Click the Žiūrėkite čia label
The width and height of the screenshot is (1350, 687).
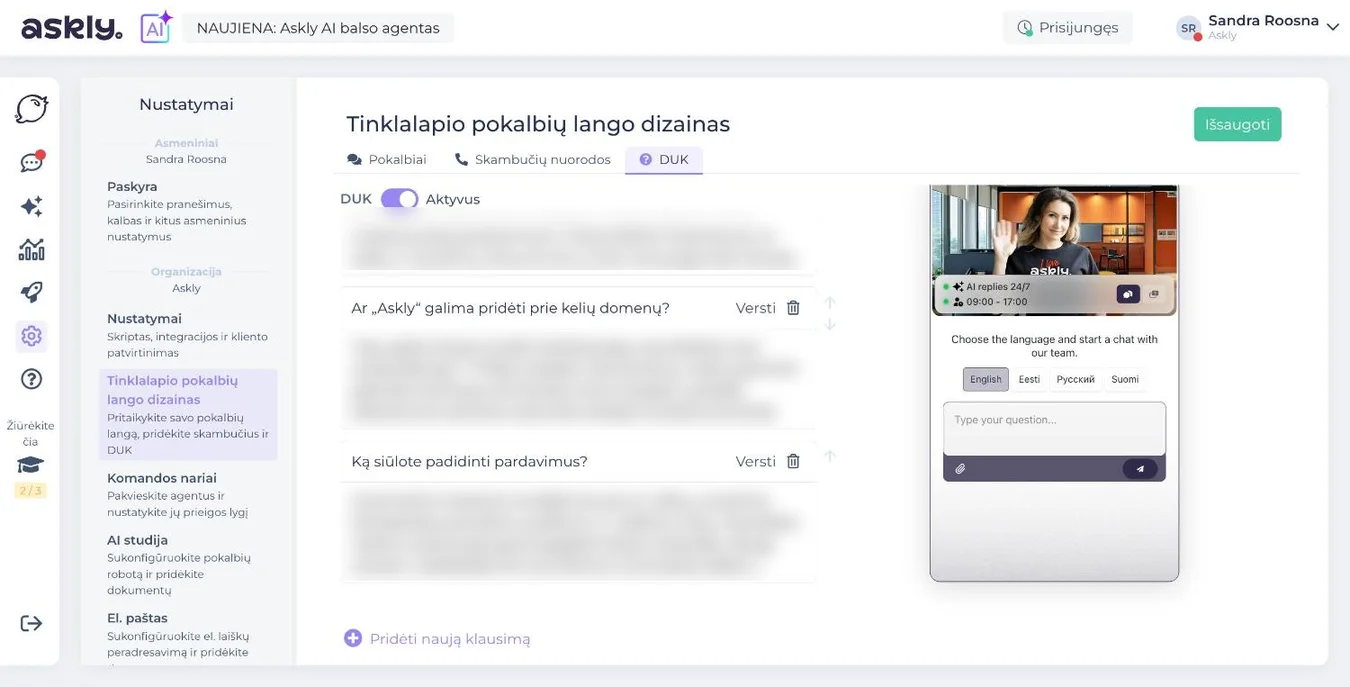point(30,433)
